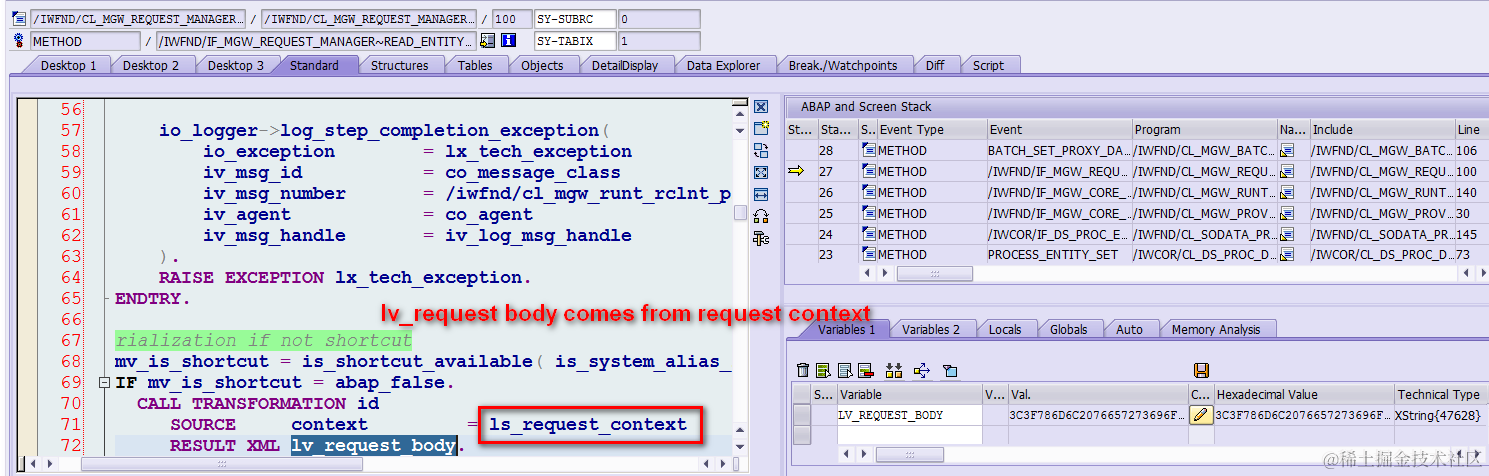Open the DetailDisplay tab

(x=625, y=65)
